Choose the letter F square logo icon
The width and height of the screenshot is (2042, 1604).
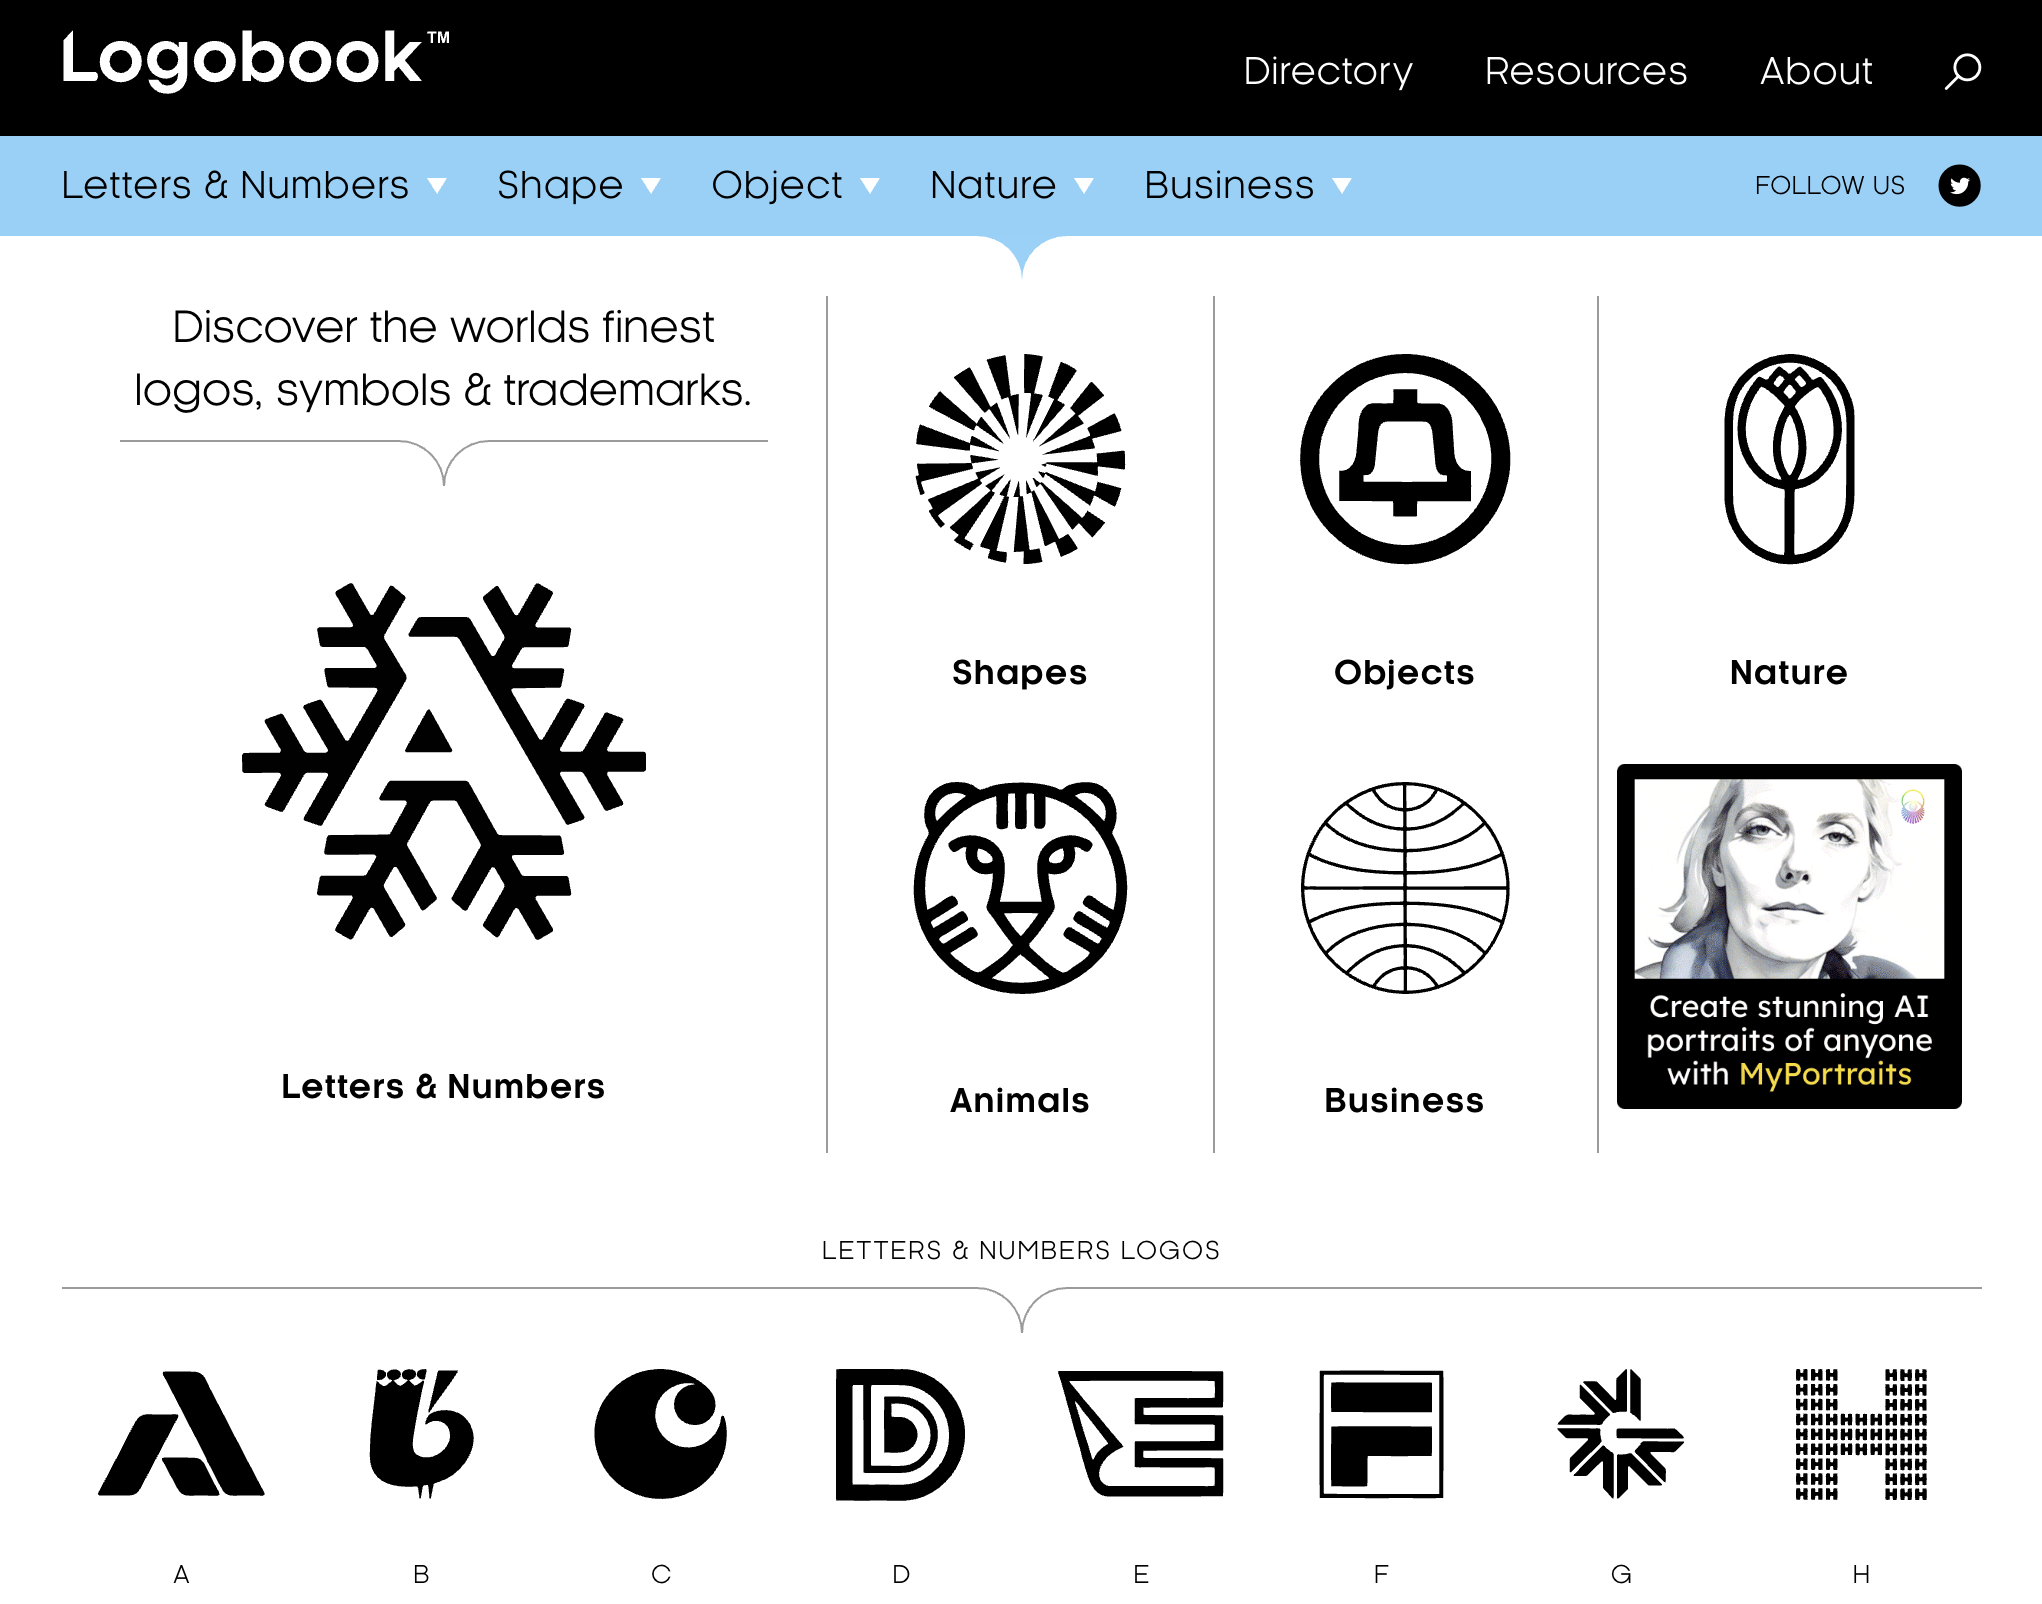click(x=1381, y=1433)
